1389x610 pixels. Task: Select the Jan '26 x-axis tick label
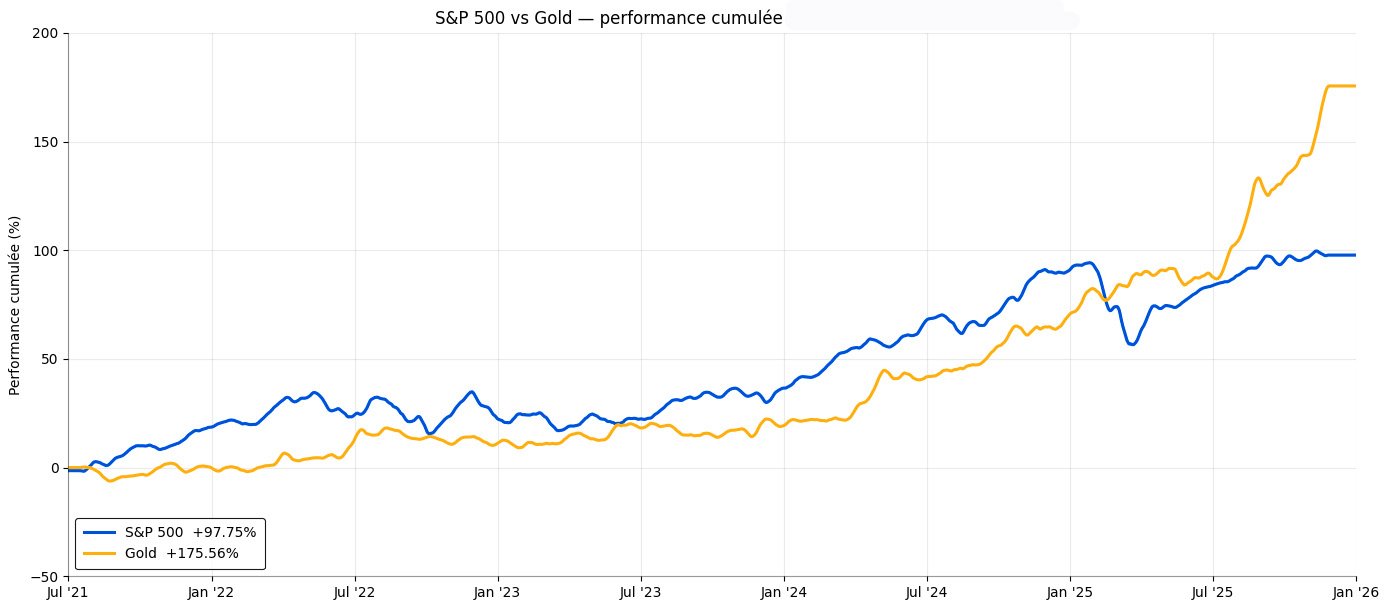point(1356,592)
